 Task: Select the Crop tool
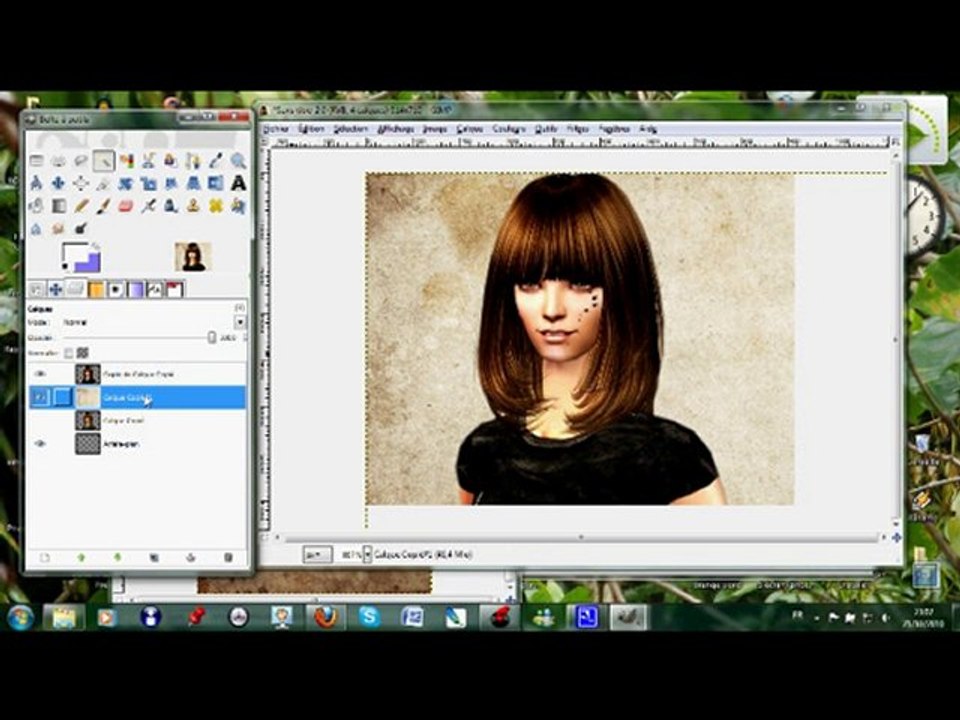103,183
